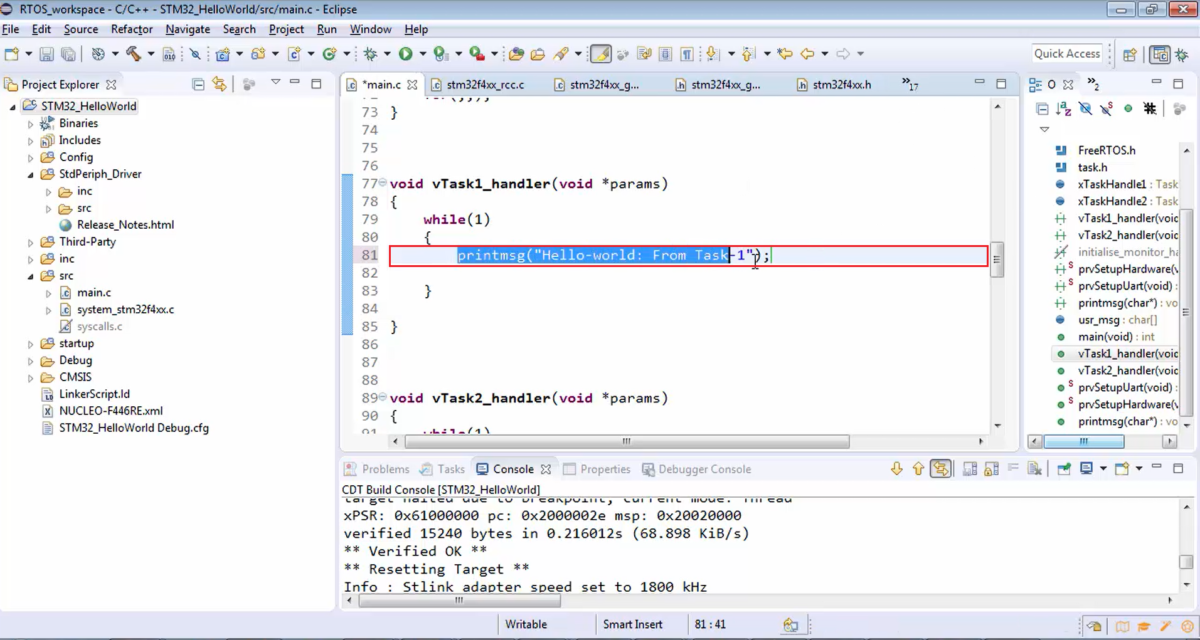Open the Open Console dropdown arrow
This screenshot has height=640, width=1200.
click(1139, 468)
